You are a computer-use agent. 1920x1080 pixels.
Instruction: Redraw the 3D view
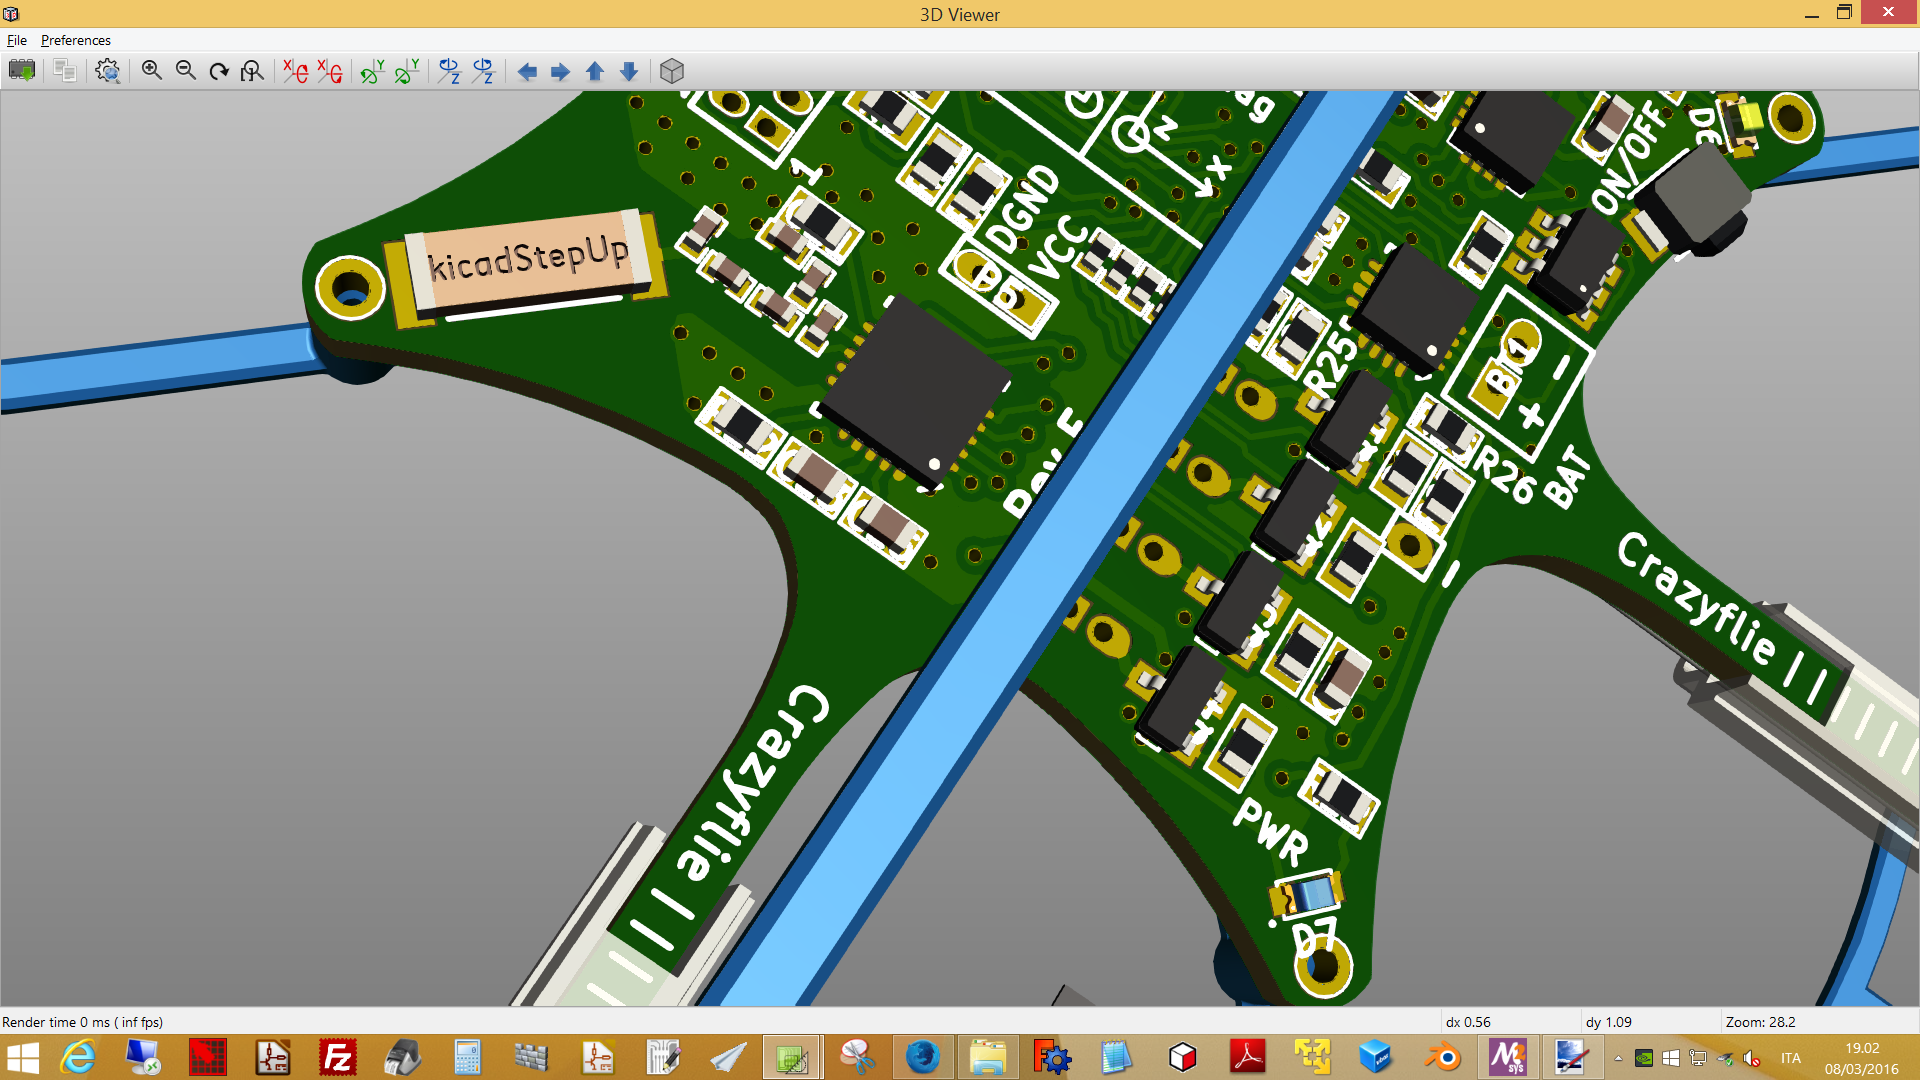coord(219,71)
